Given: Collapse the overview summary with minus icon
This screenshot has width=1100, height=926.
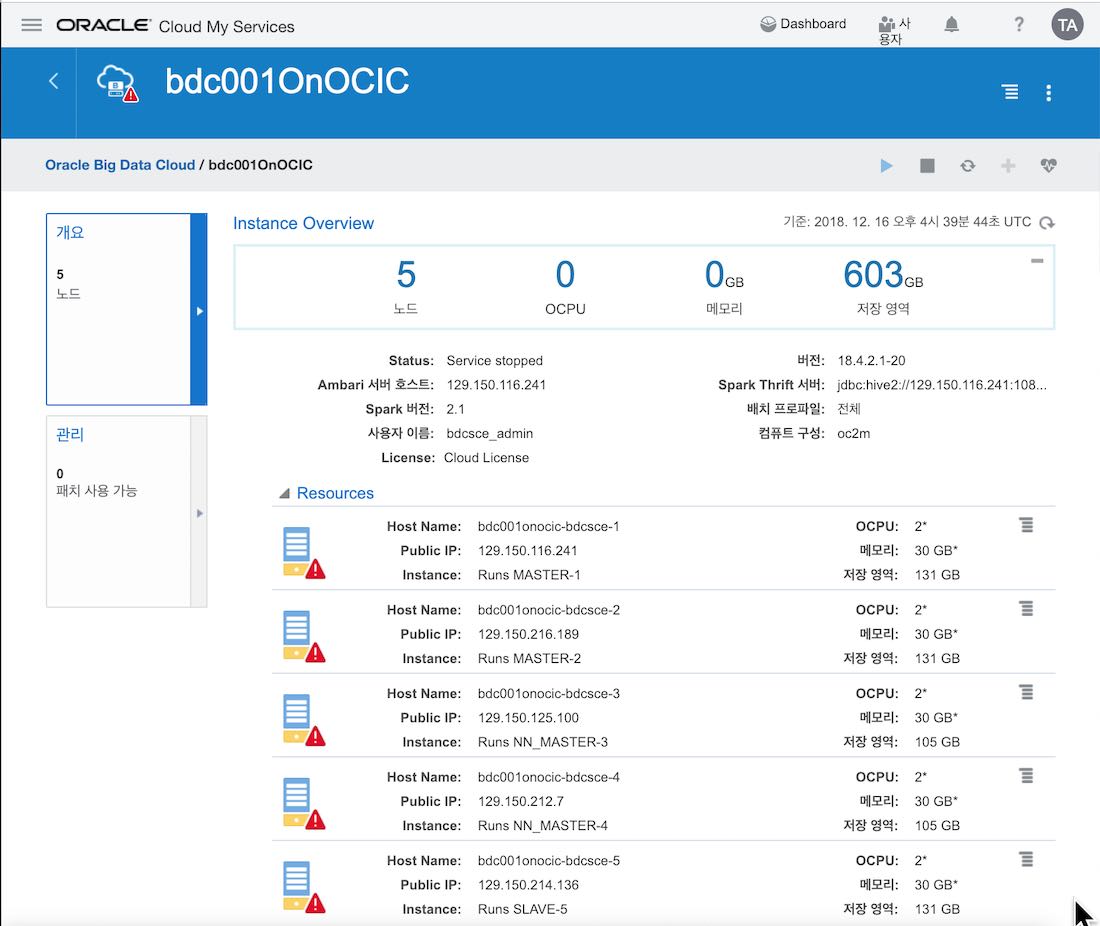Looking at the screenshot, I should (1037, 261).
